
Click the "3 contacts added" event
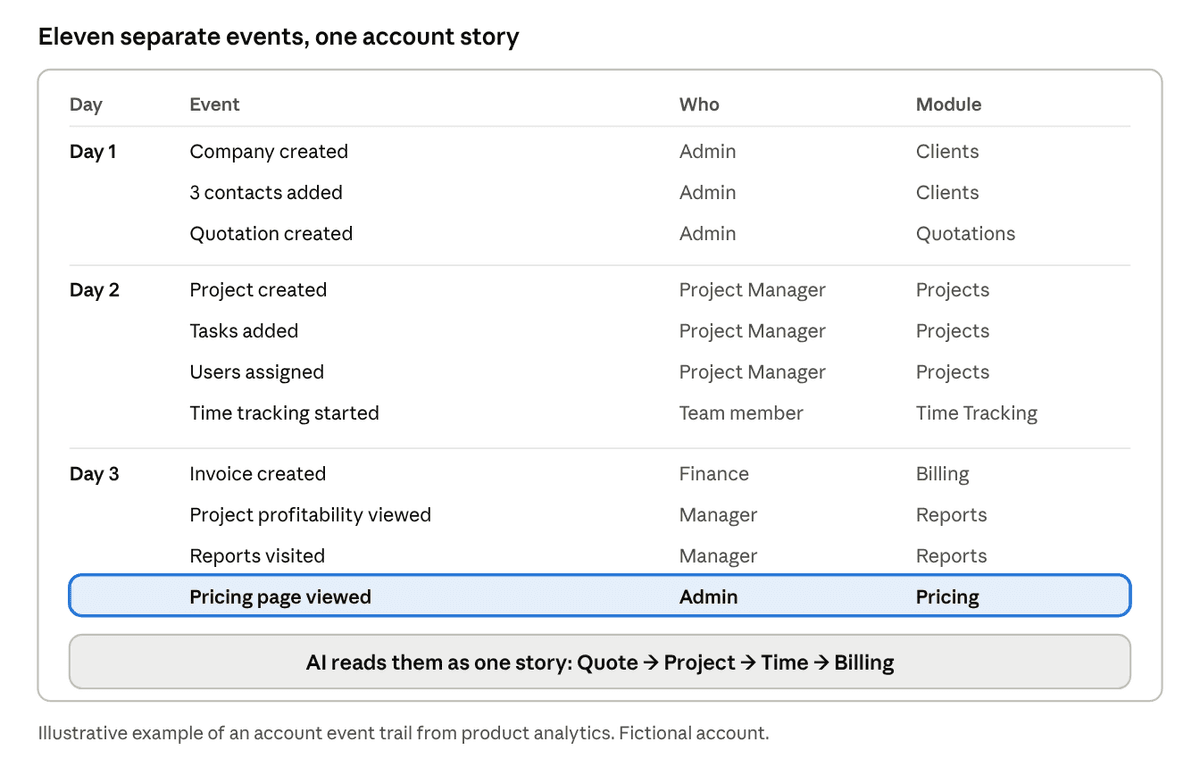[x=266, y=193]
